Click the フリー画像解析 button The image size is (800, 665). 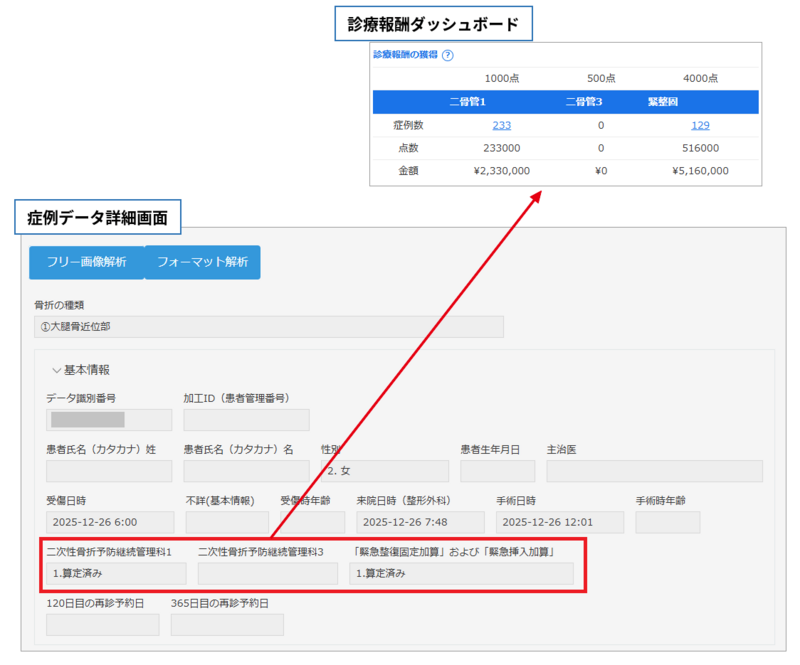pyautogui.click(x=87, y=262)
